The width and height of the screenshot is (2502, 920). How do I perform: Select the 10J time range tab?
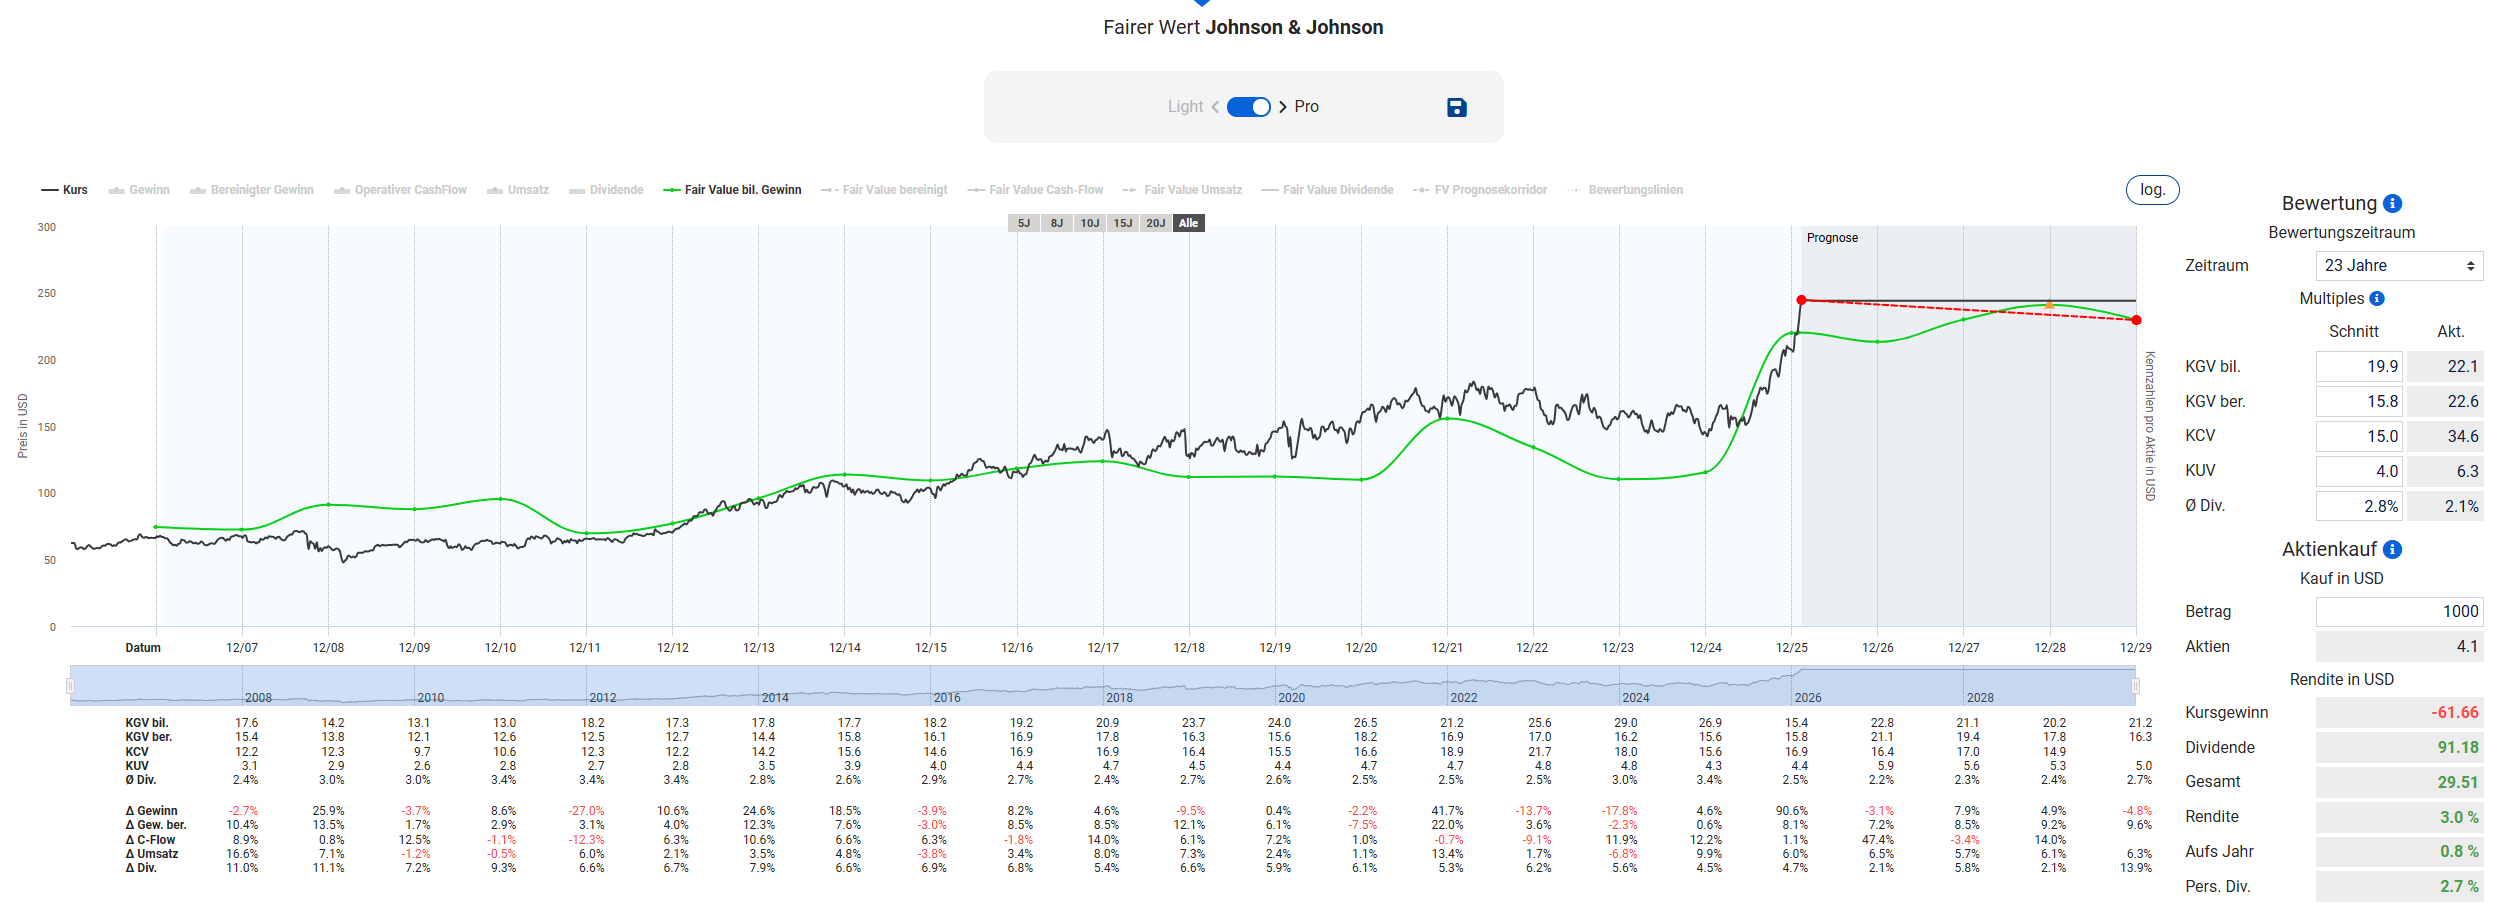1089,223
